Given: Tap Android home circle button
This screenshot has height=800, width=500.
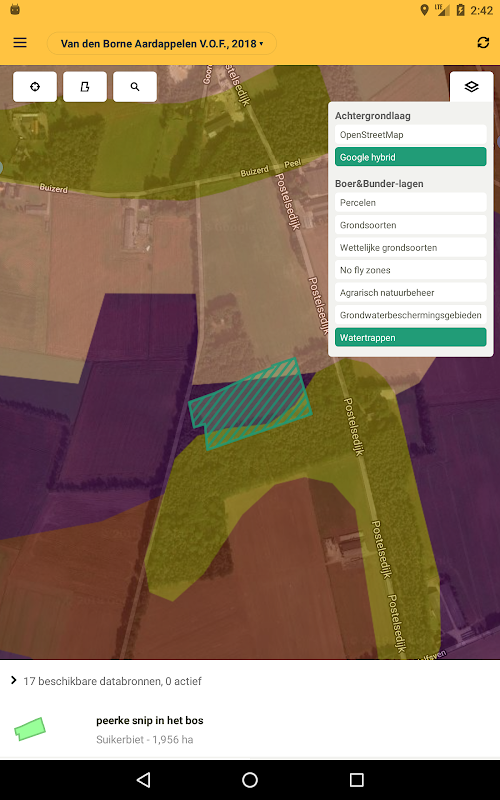Looking at the screenshot, I should tap(250, 780).
